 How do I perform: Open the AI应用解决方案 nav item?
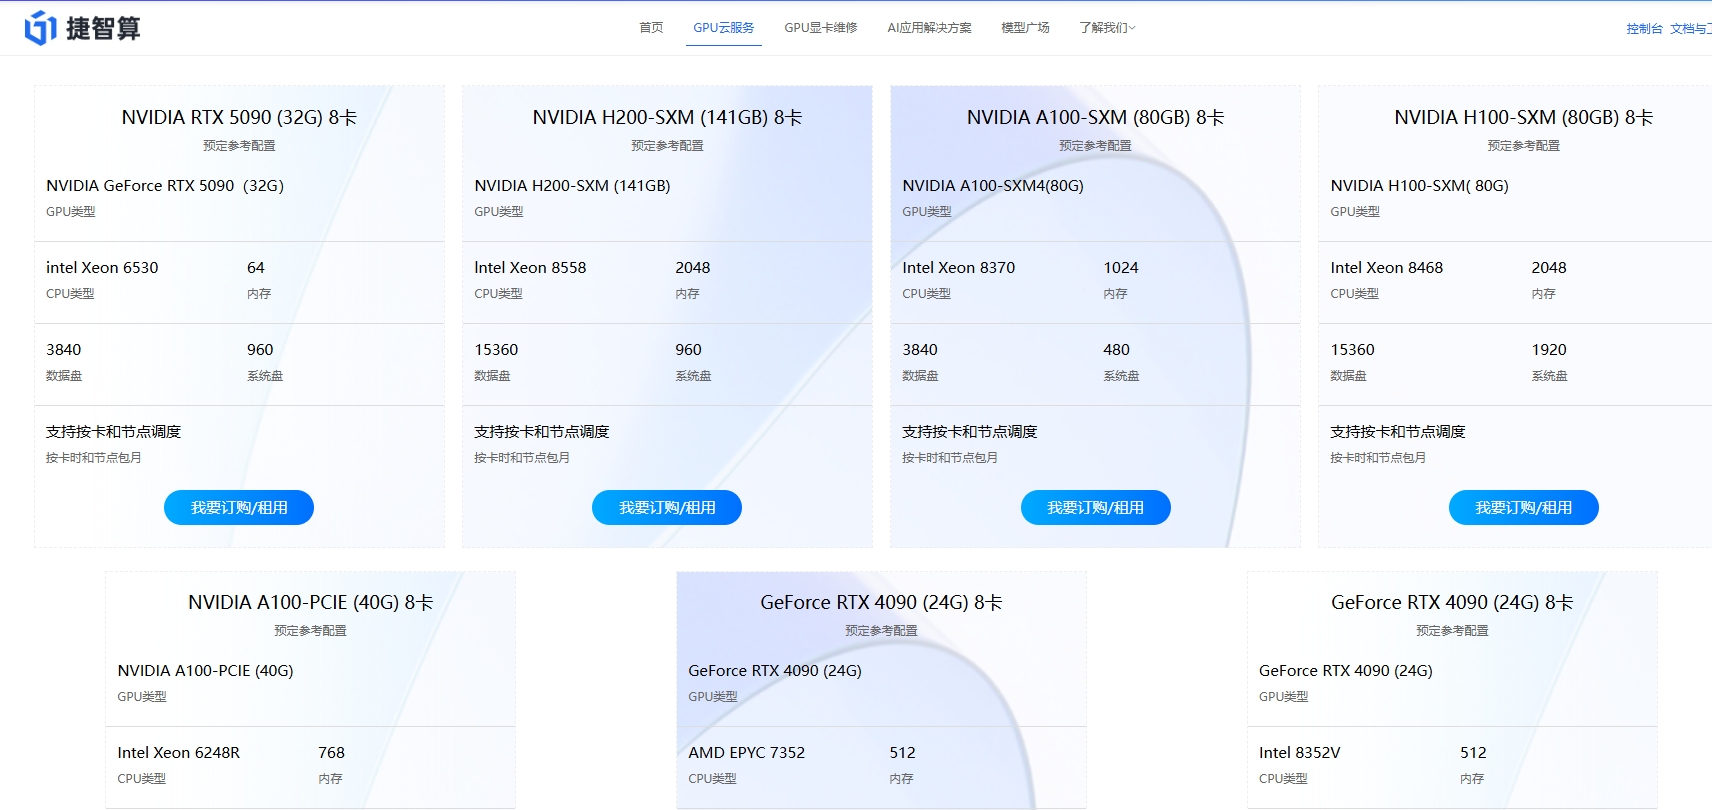tap(929, 28)
